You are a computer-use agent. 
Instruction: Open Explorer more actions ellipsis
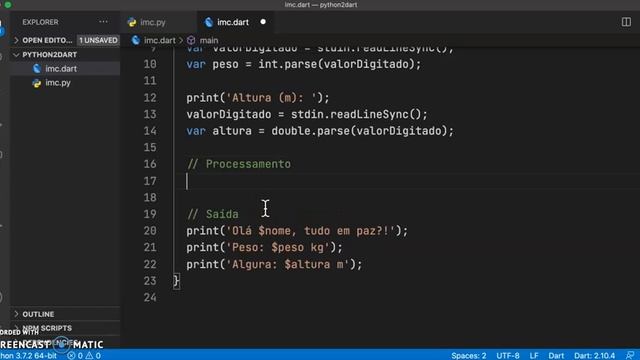point(103,22)
